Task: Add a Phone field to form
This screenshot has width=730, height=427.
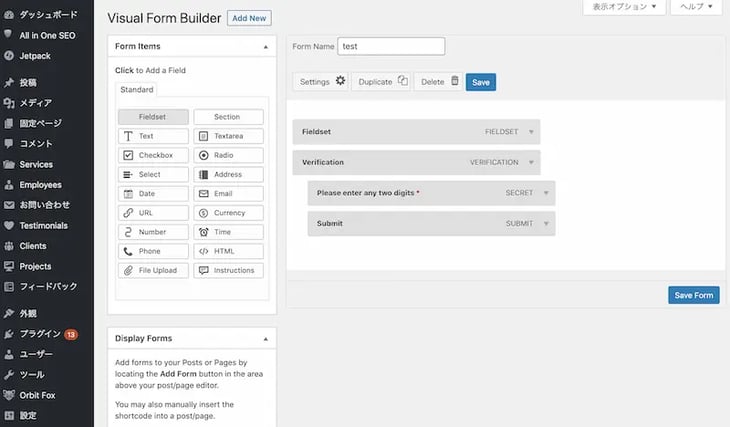Action: tap(153, 252)
